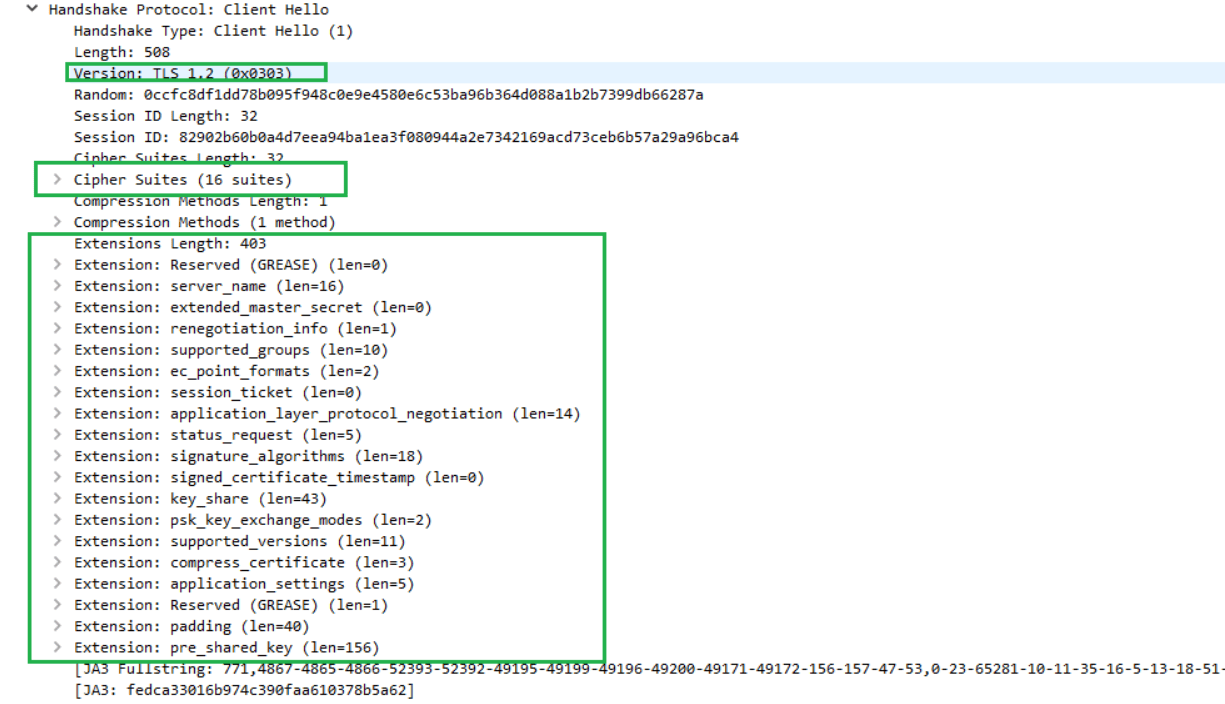
Task: Select the JA3 Fullstring row
Action: (650, 669)
